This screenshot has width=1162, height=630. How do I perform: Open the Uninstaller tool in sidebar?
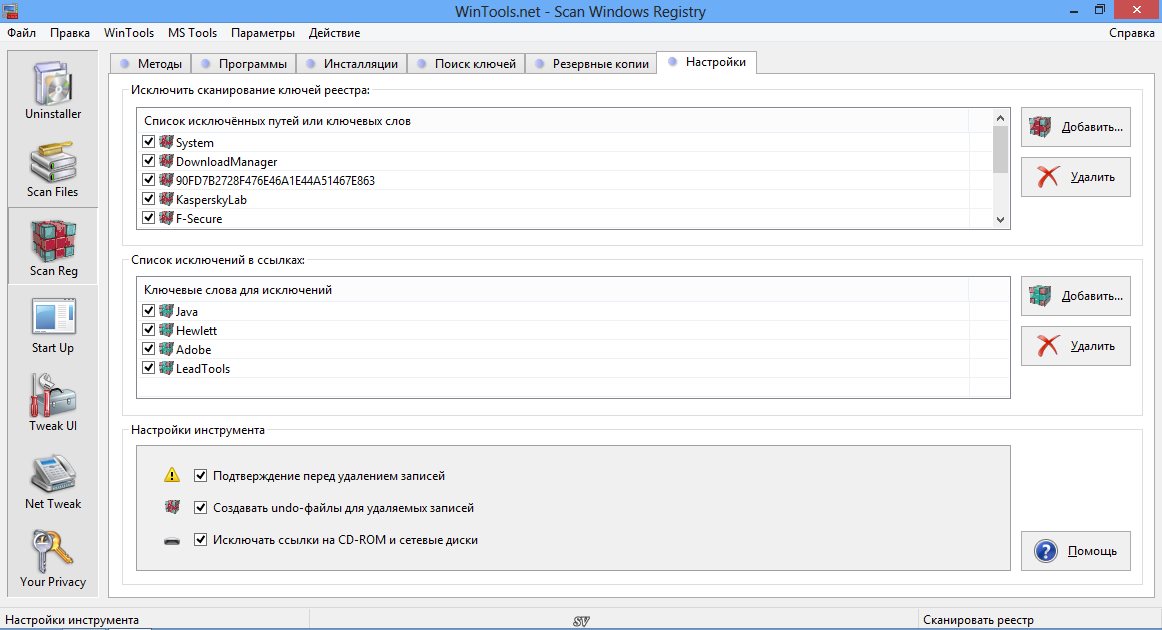click(53, 90)
